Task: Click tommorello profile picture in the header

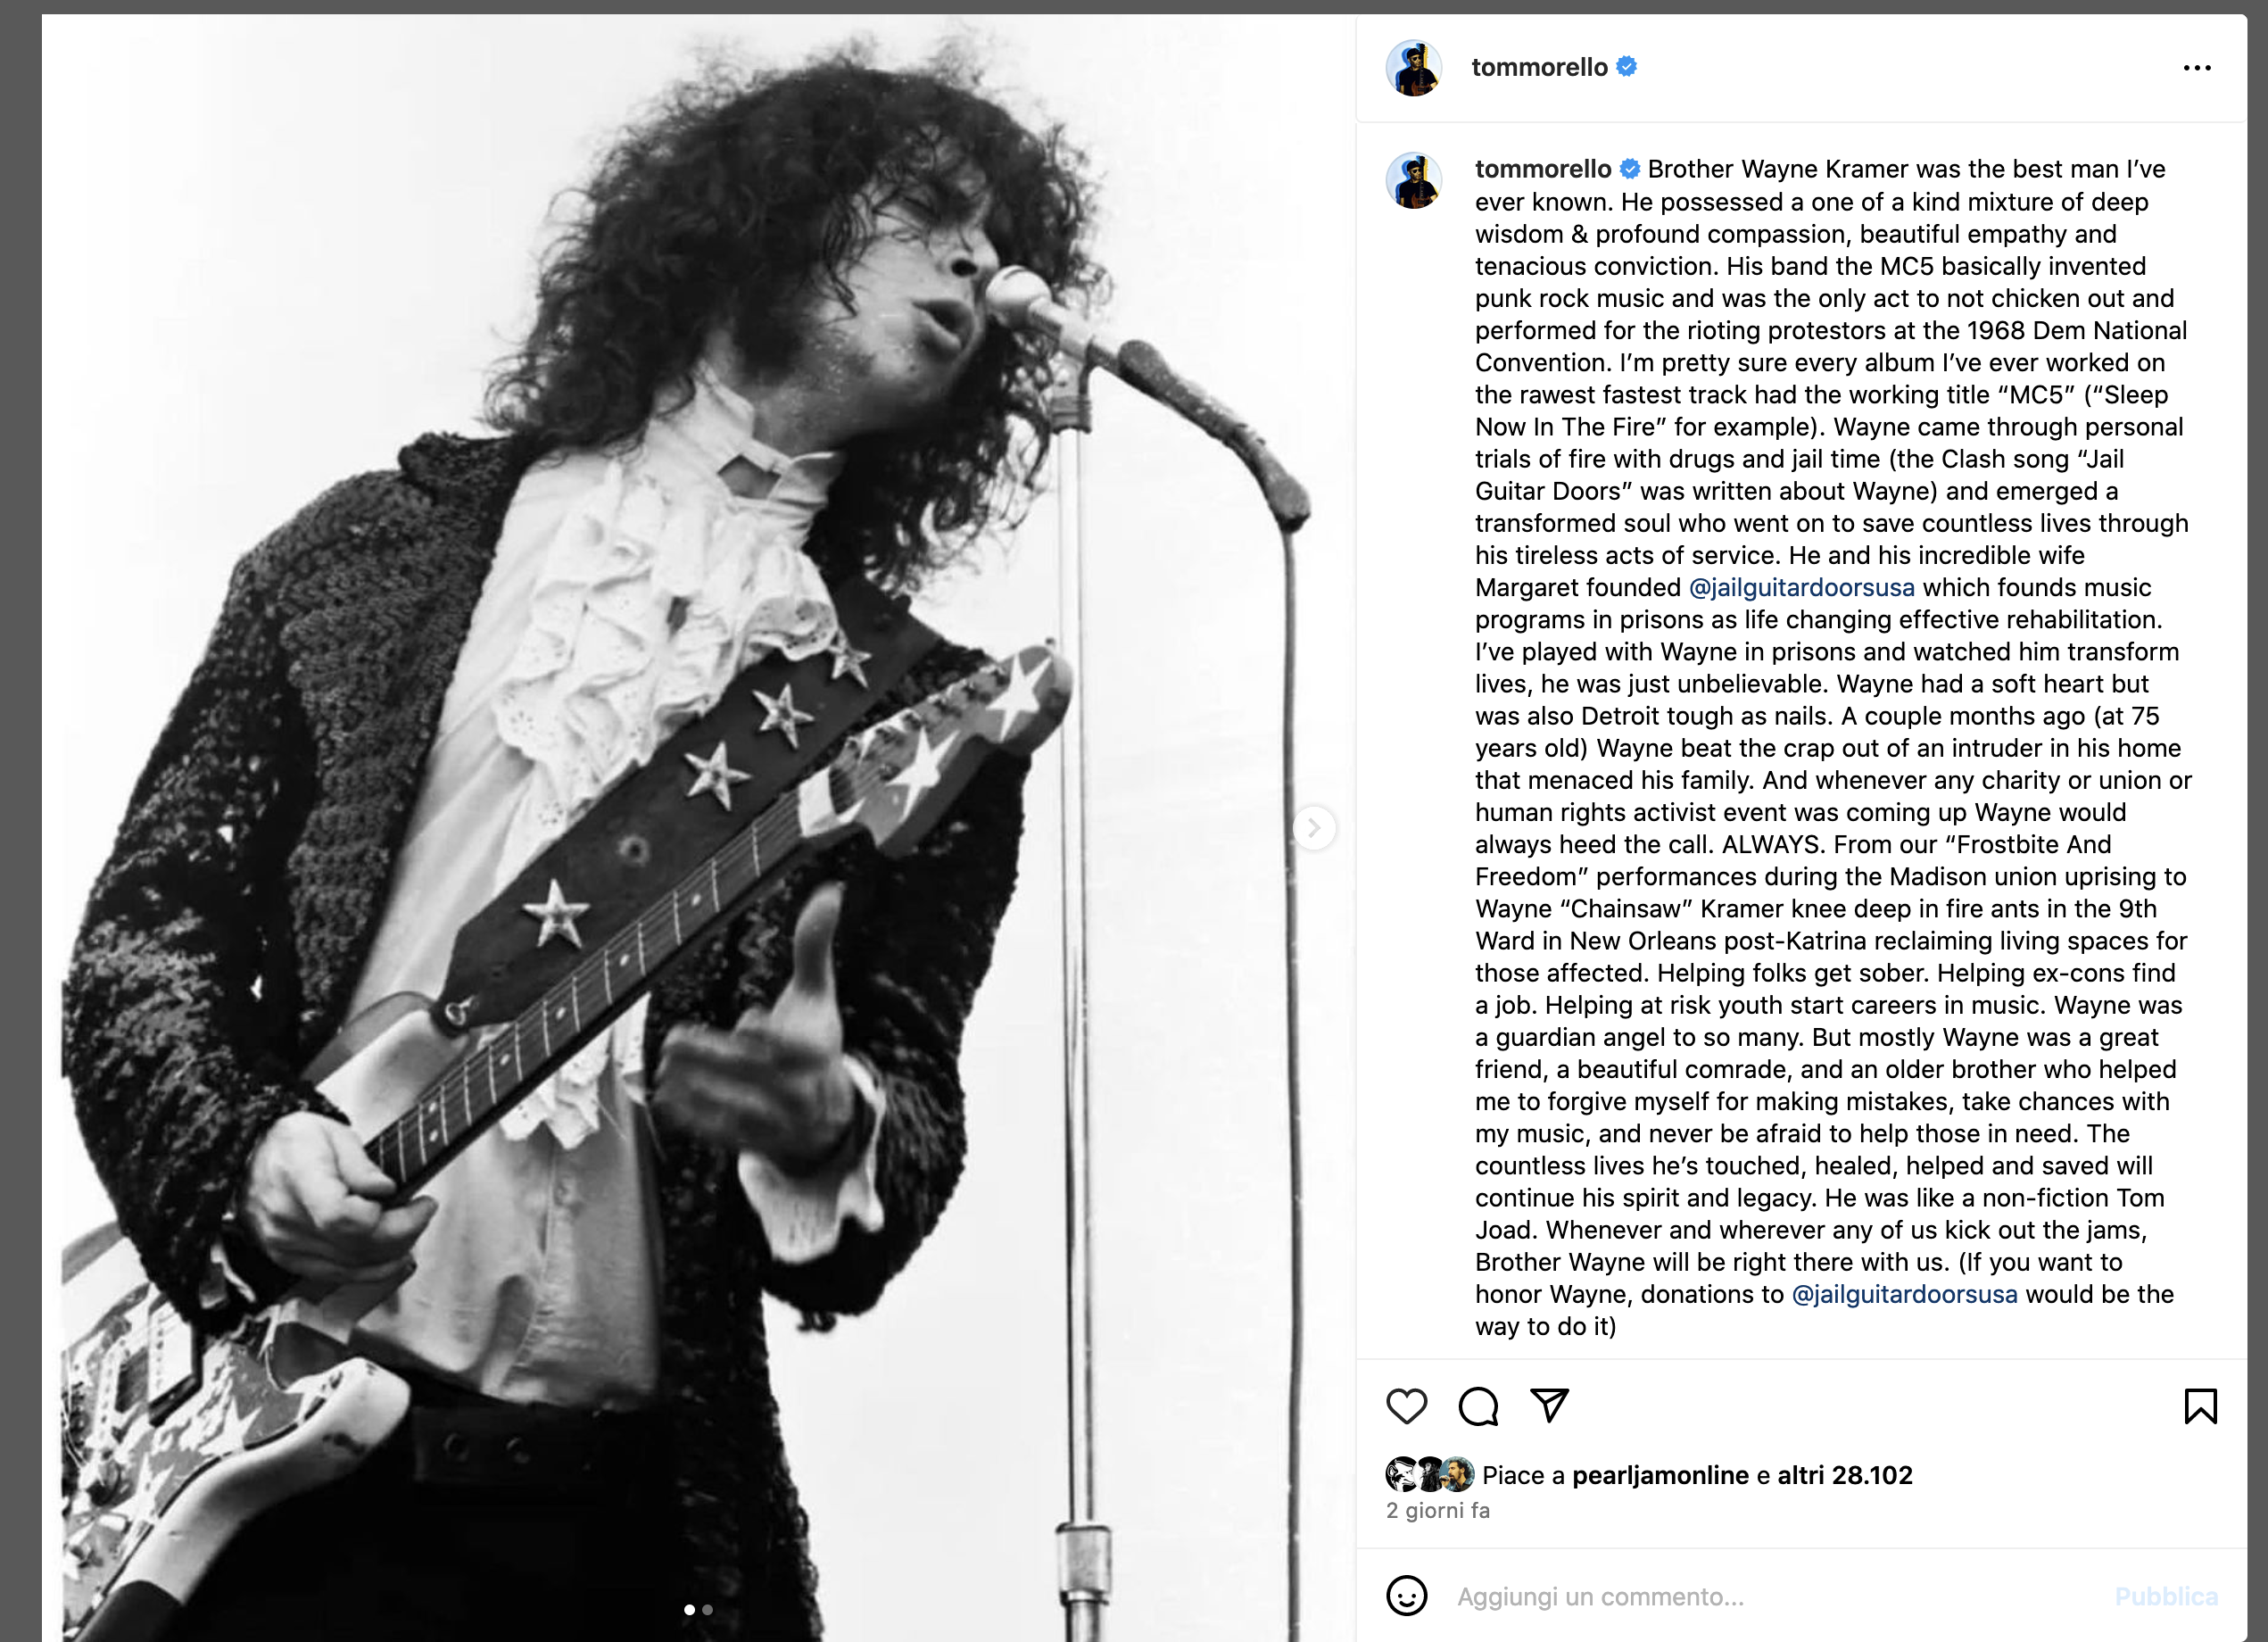Action: [1413, 68]
